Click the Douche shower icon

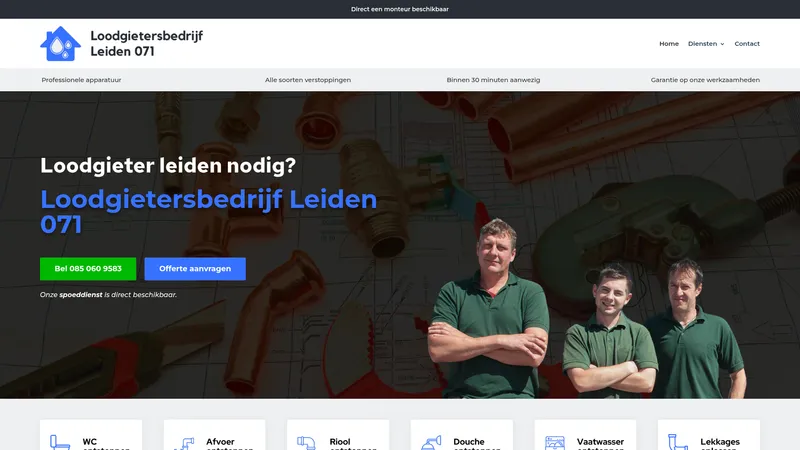[431, 443]
